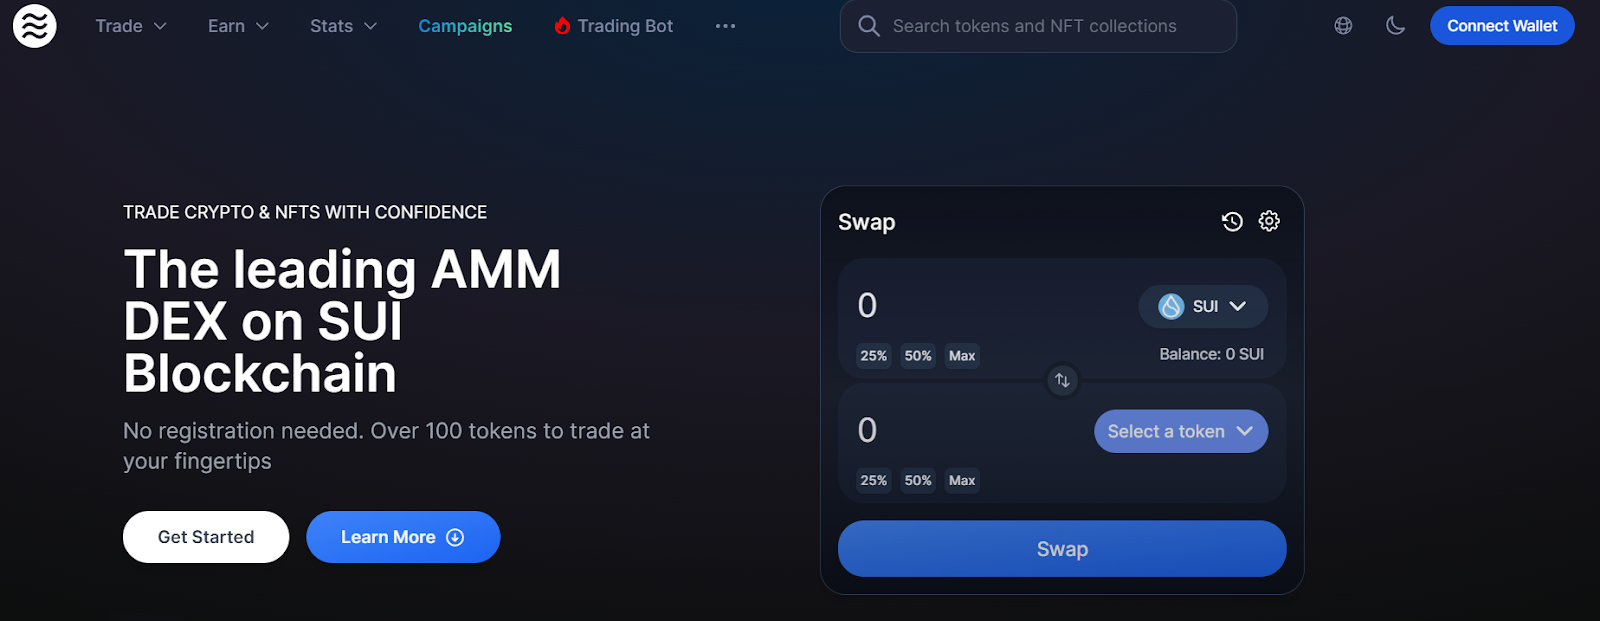Expand the Earn dropdown menu
This screenshot has width=1600, height=621.
(238, 26)
